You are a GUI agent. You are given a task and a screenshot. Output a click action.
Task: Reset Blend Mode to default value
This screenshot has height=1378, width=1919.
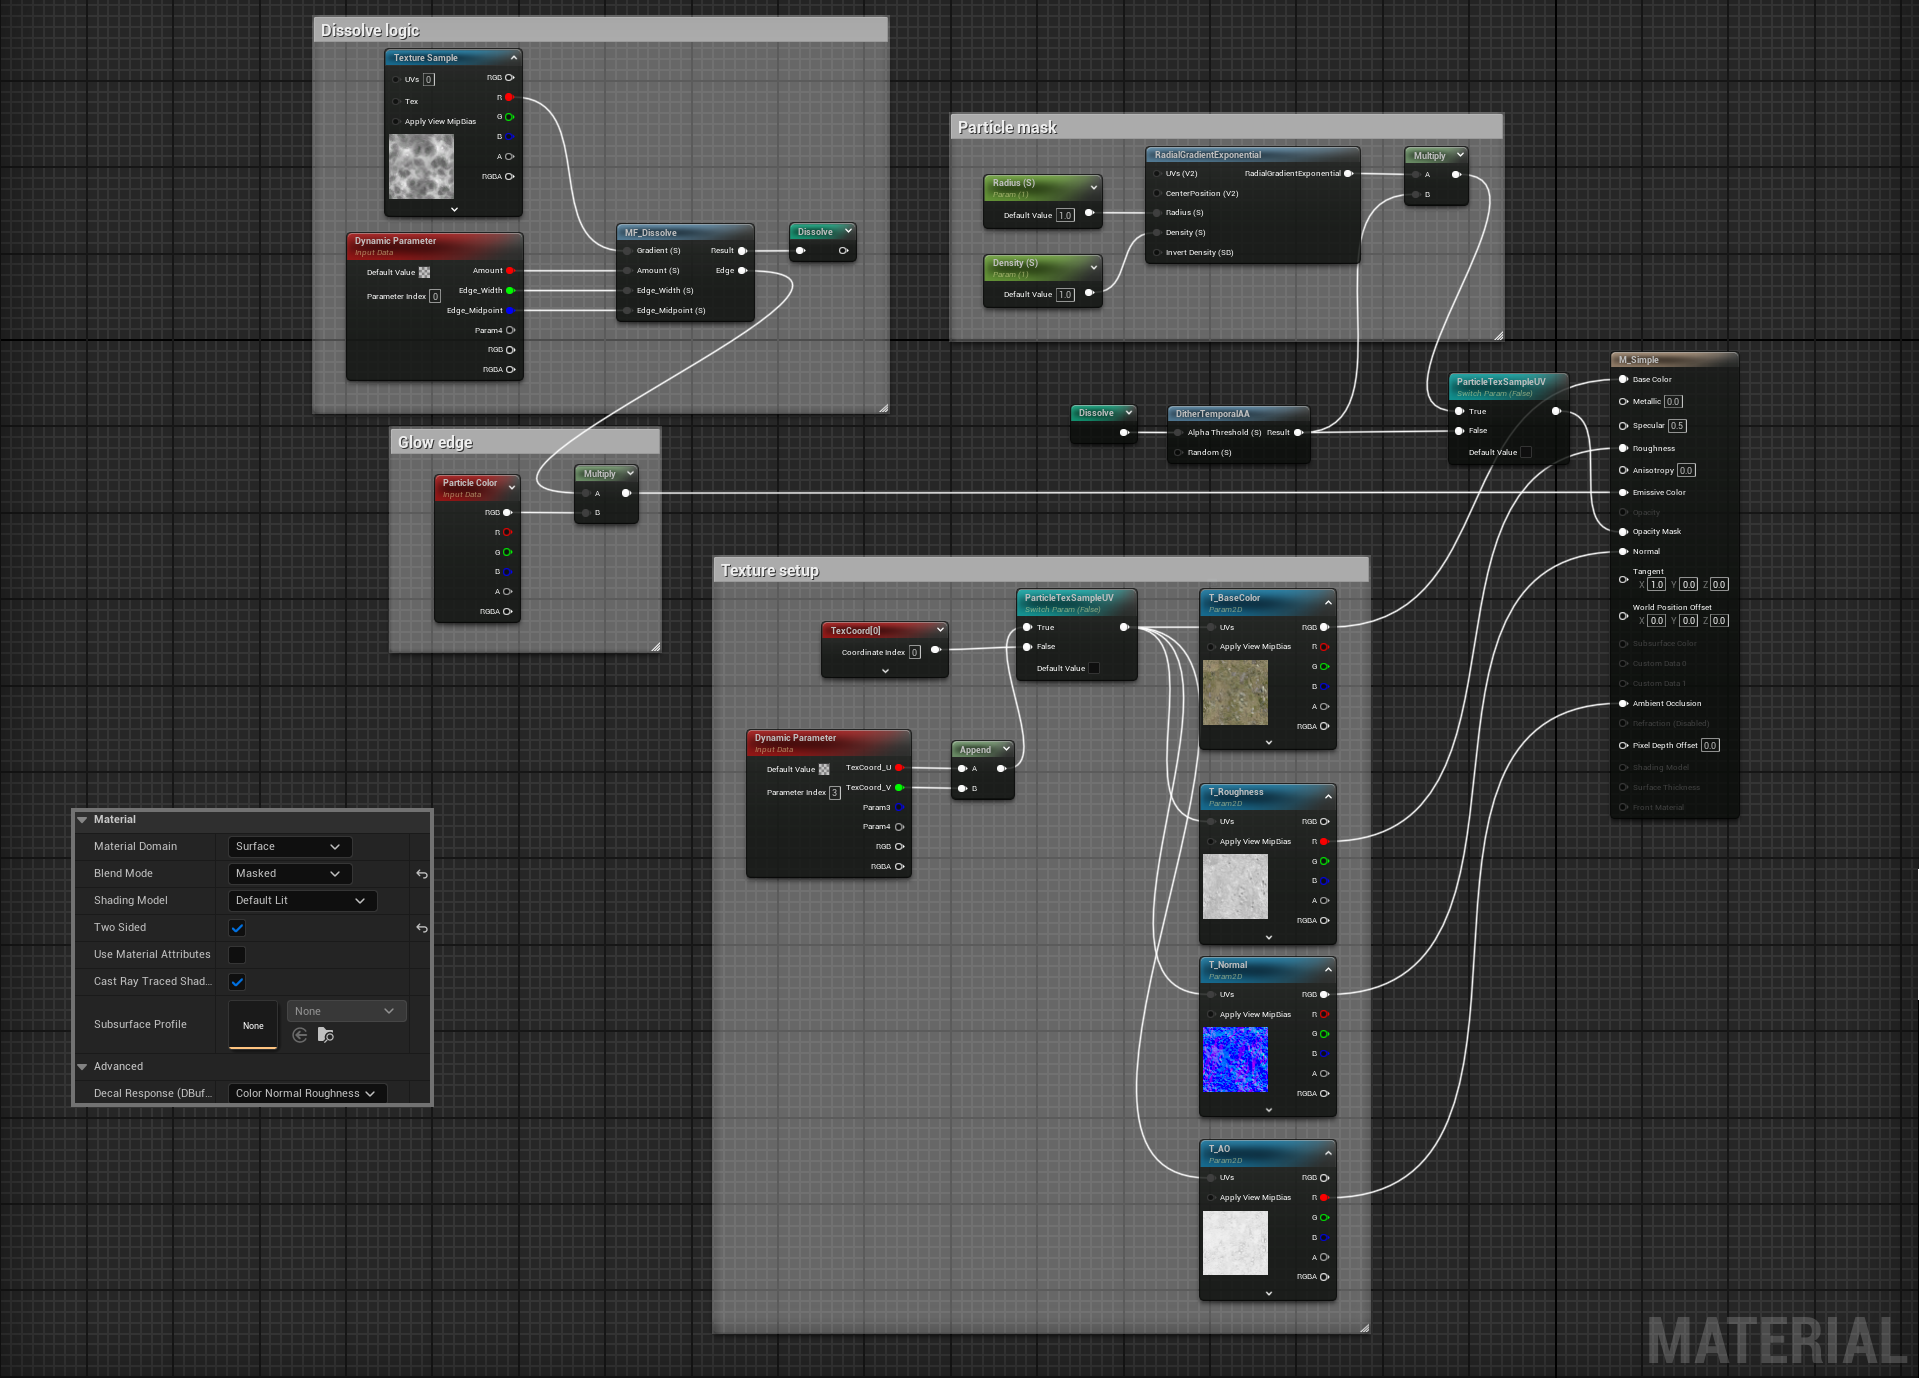tap(422, 874)
